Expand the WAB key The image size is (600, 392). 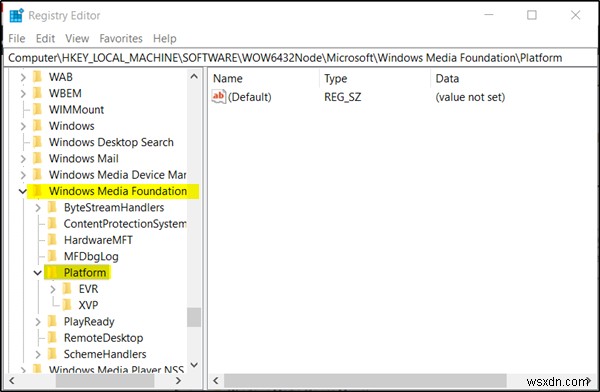point(23,77)
